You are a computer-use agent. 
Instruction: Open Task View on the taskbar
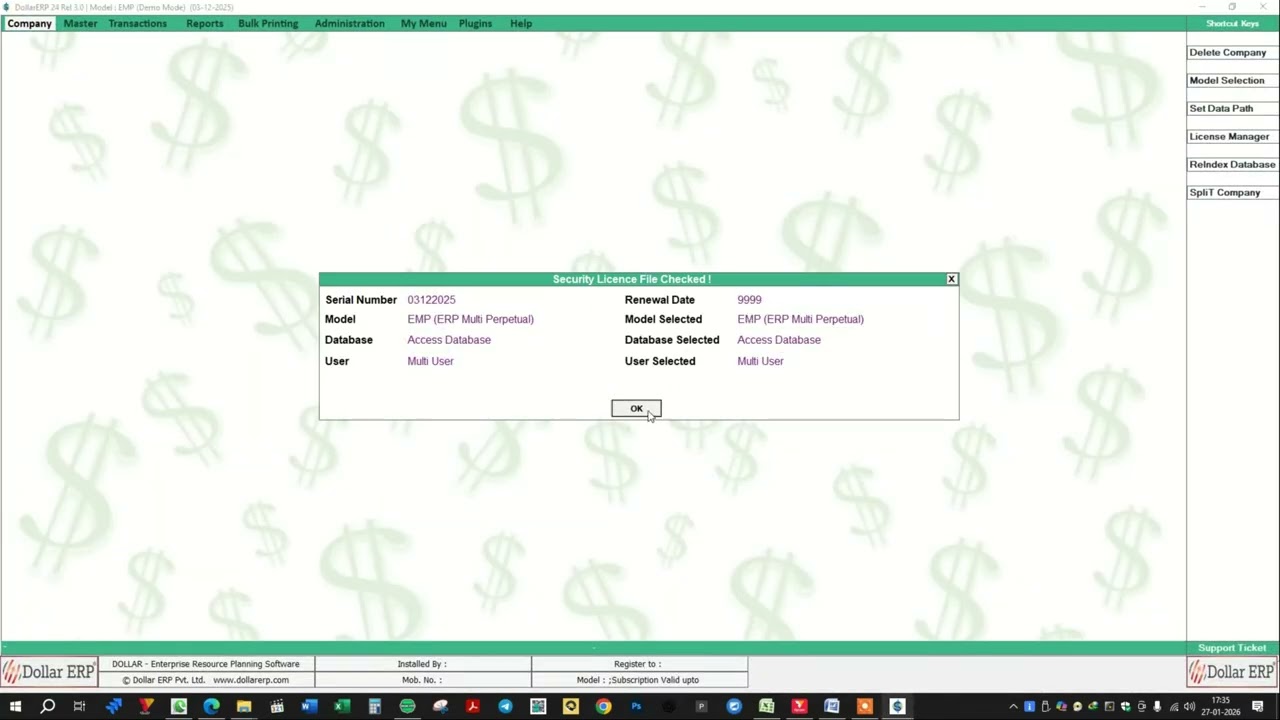point(79,707)
